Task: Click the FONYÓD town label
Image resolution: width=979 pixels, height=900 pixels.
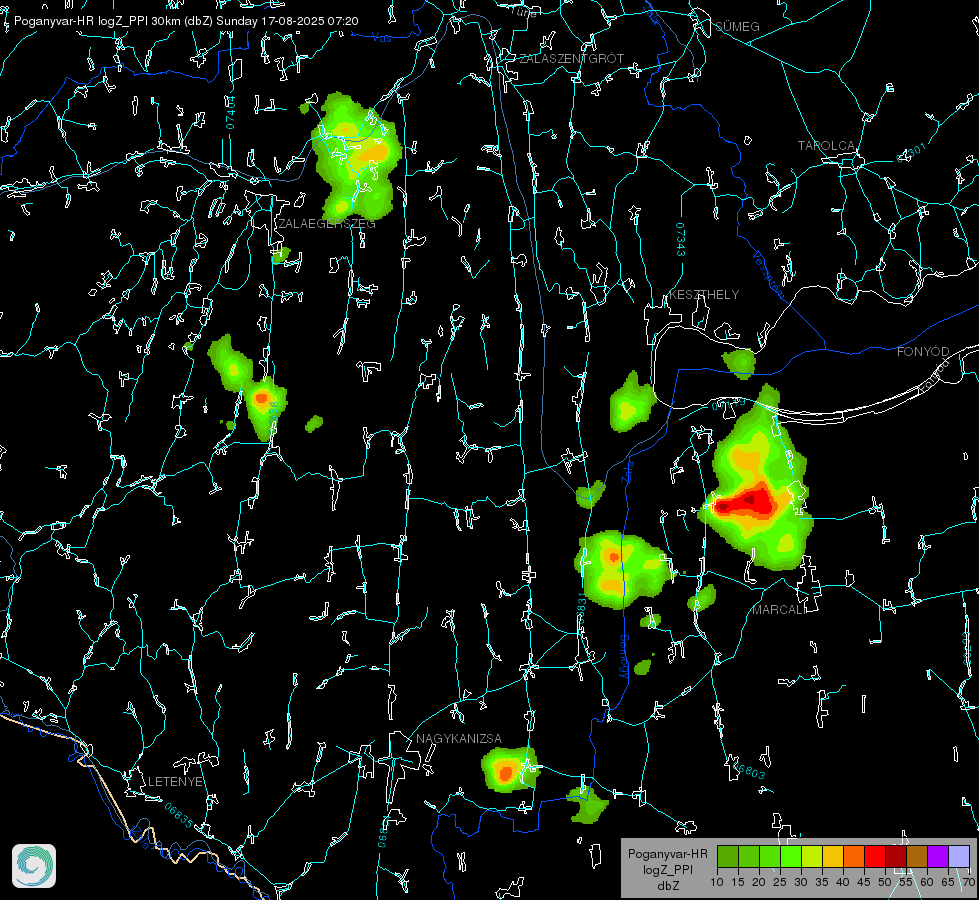Action: (x=923, y=352)
